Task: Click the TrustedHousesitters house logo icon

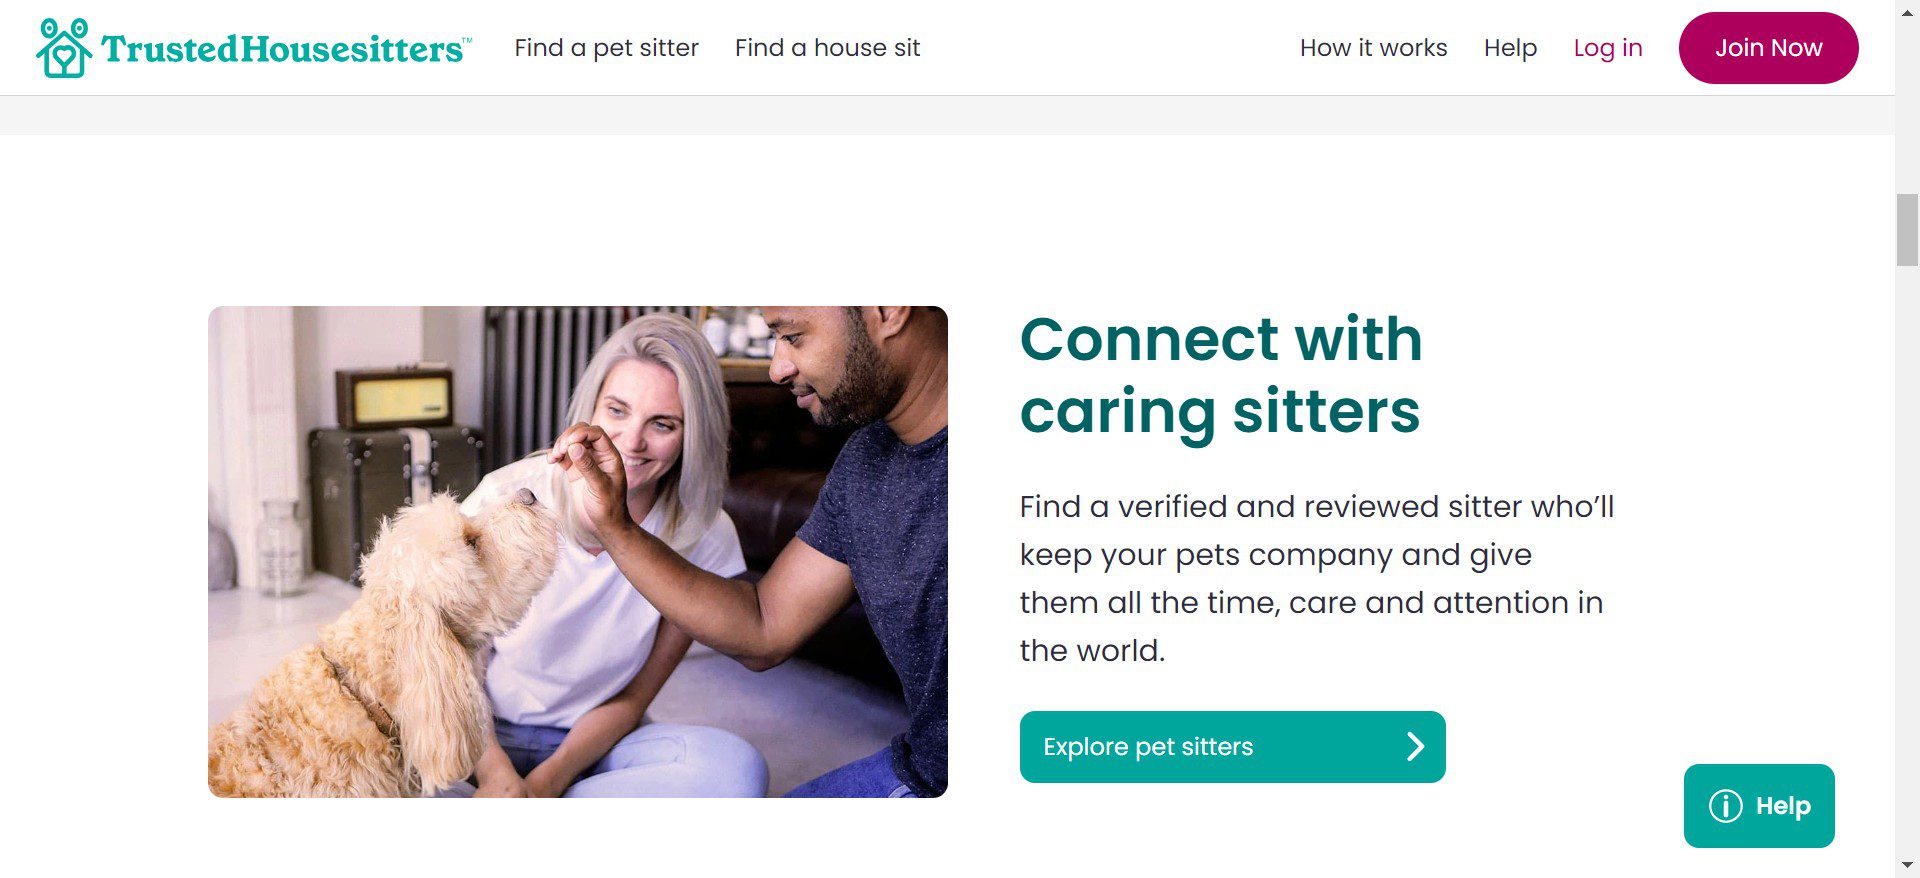Action: [x=64, y=48]
